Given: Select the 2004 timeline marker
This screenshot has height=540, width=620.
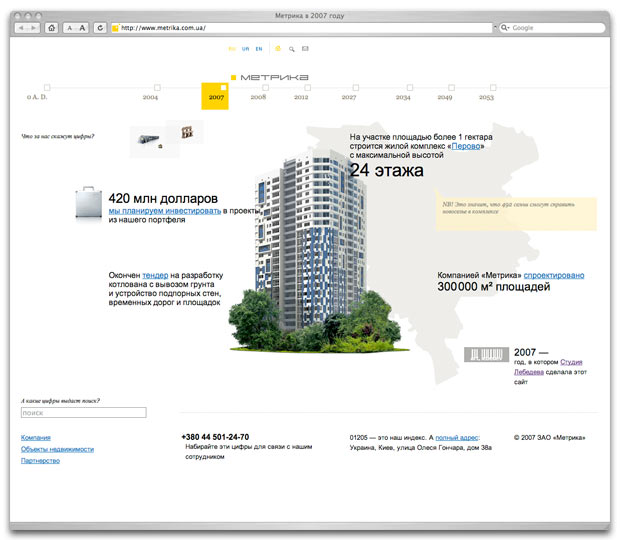Looking at the screenshot, I should coord(151,89).
